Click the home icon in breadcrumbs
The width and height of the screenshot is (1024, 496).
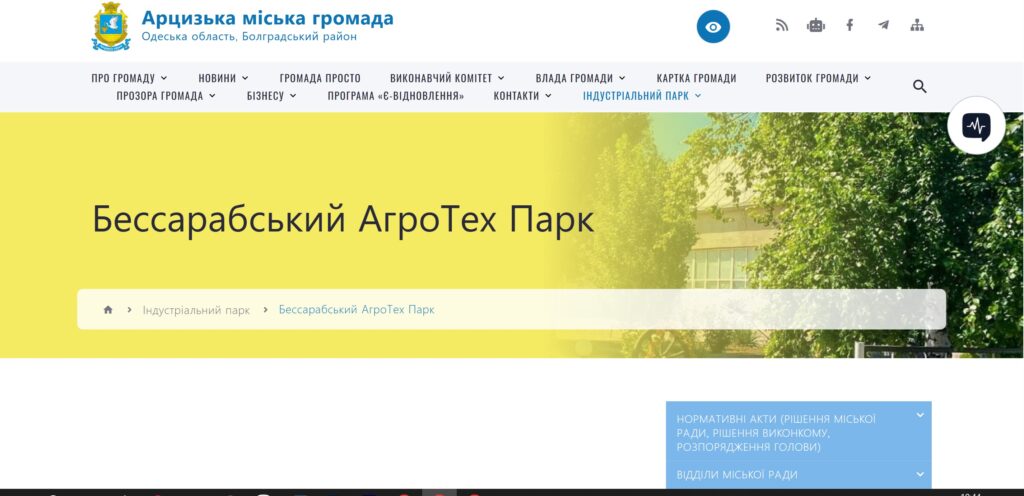pos(108,310)
